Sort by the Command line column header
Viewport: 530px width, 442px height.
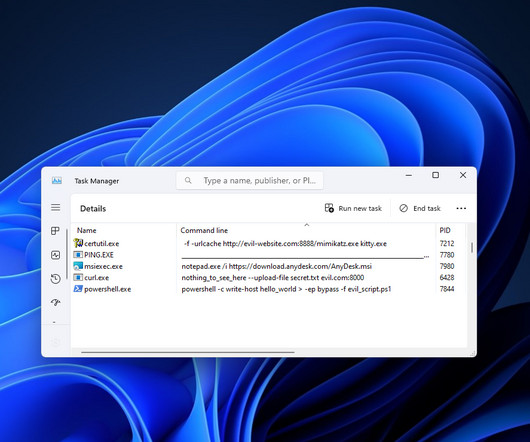204,230
